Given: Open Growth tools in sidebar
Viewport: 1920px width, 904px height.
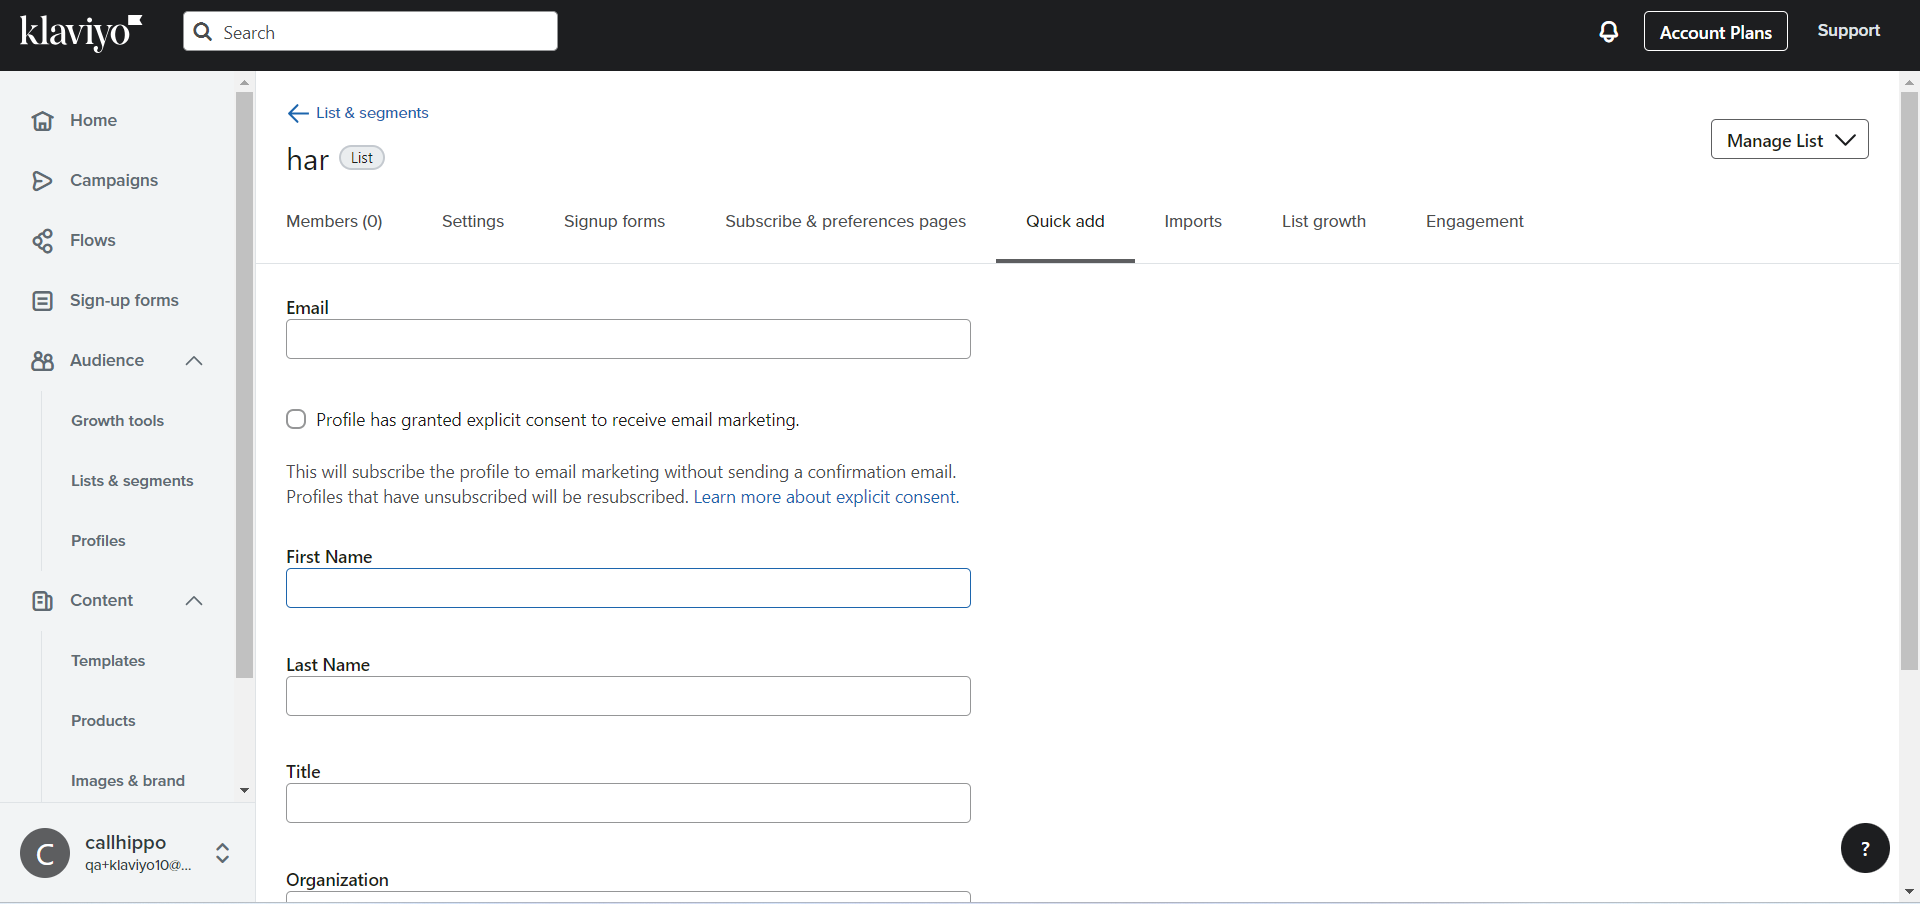Looking at the screenshot, I should pos(117,421).
